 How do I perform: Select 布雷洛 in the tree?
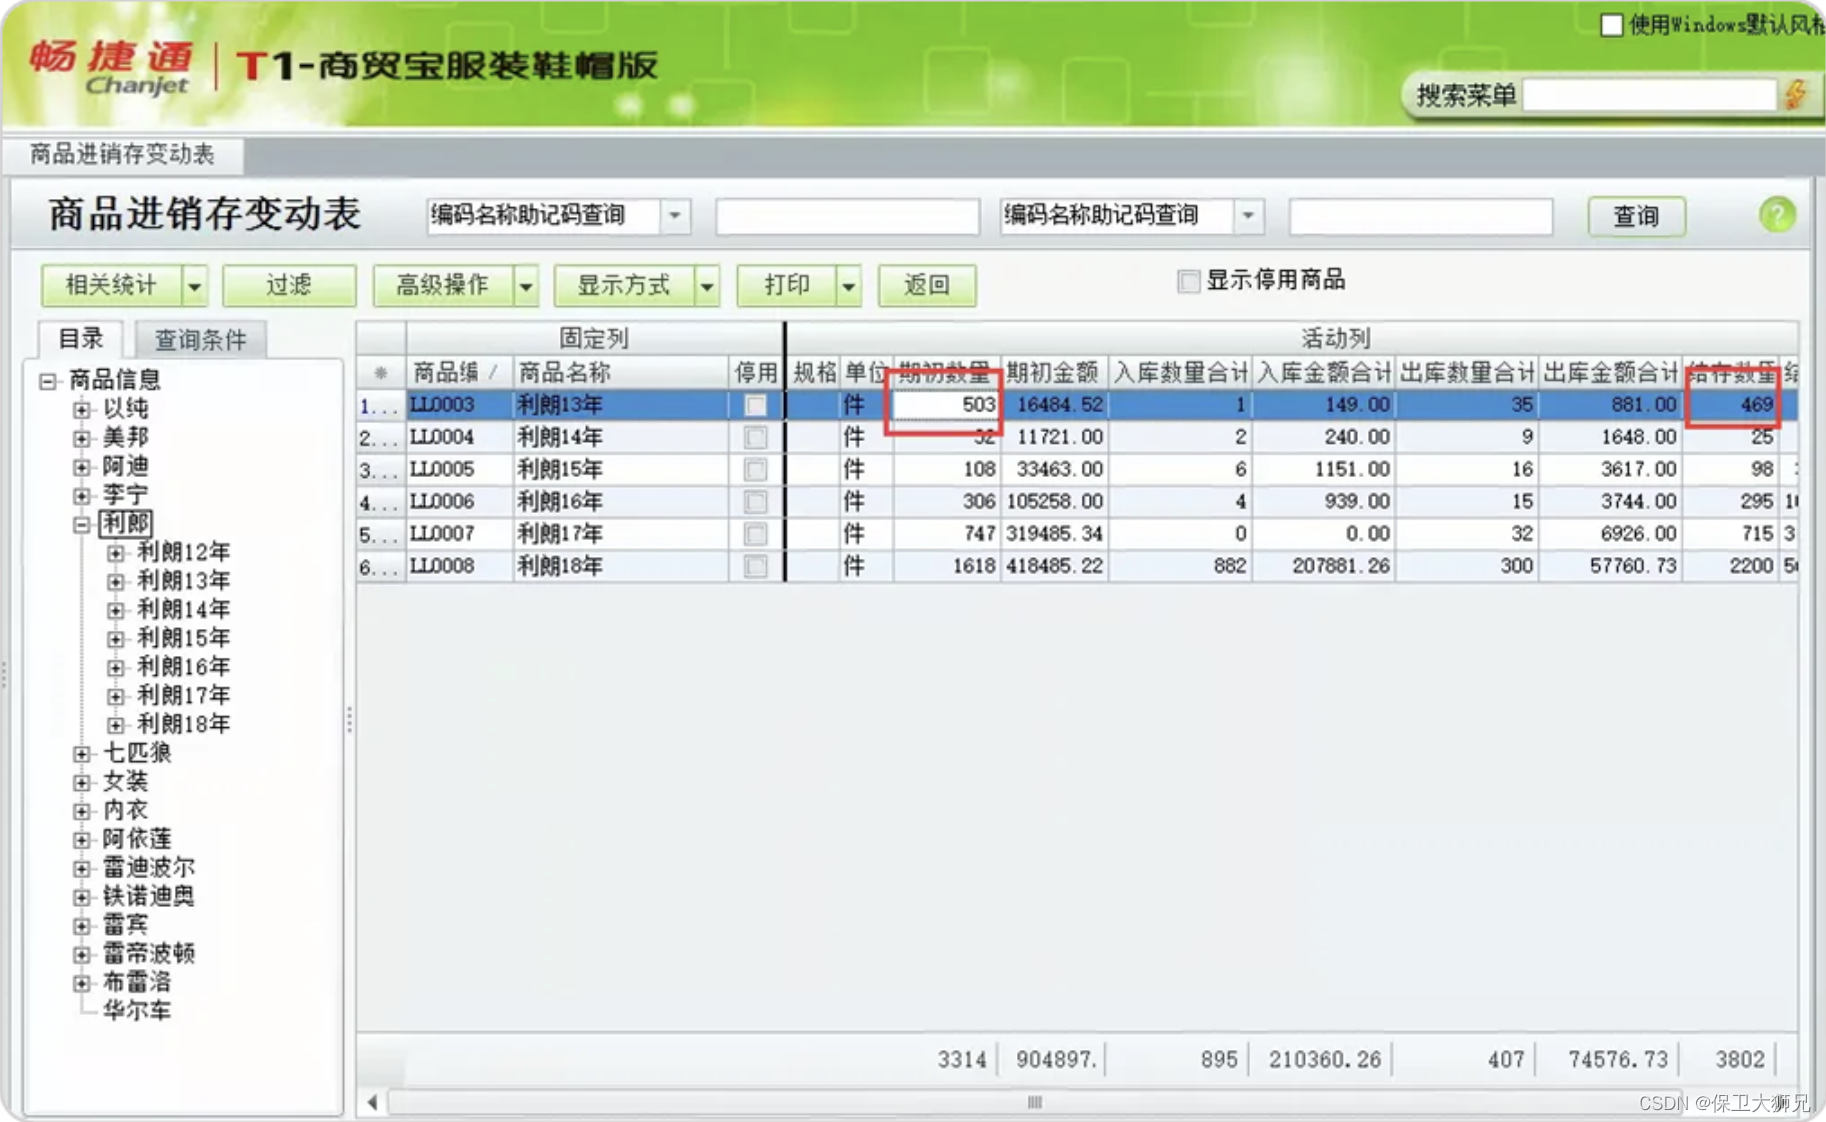137,983
